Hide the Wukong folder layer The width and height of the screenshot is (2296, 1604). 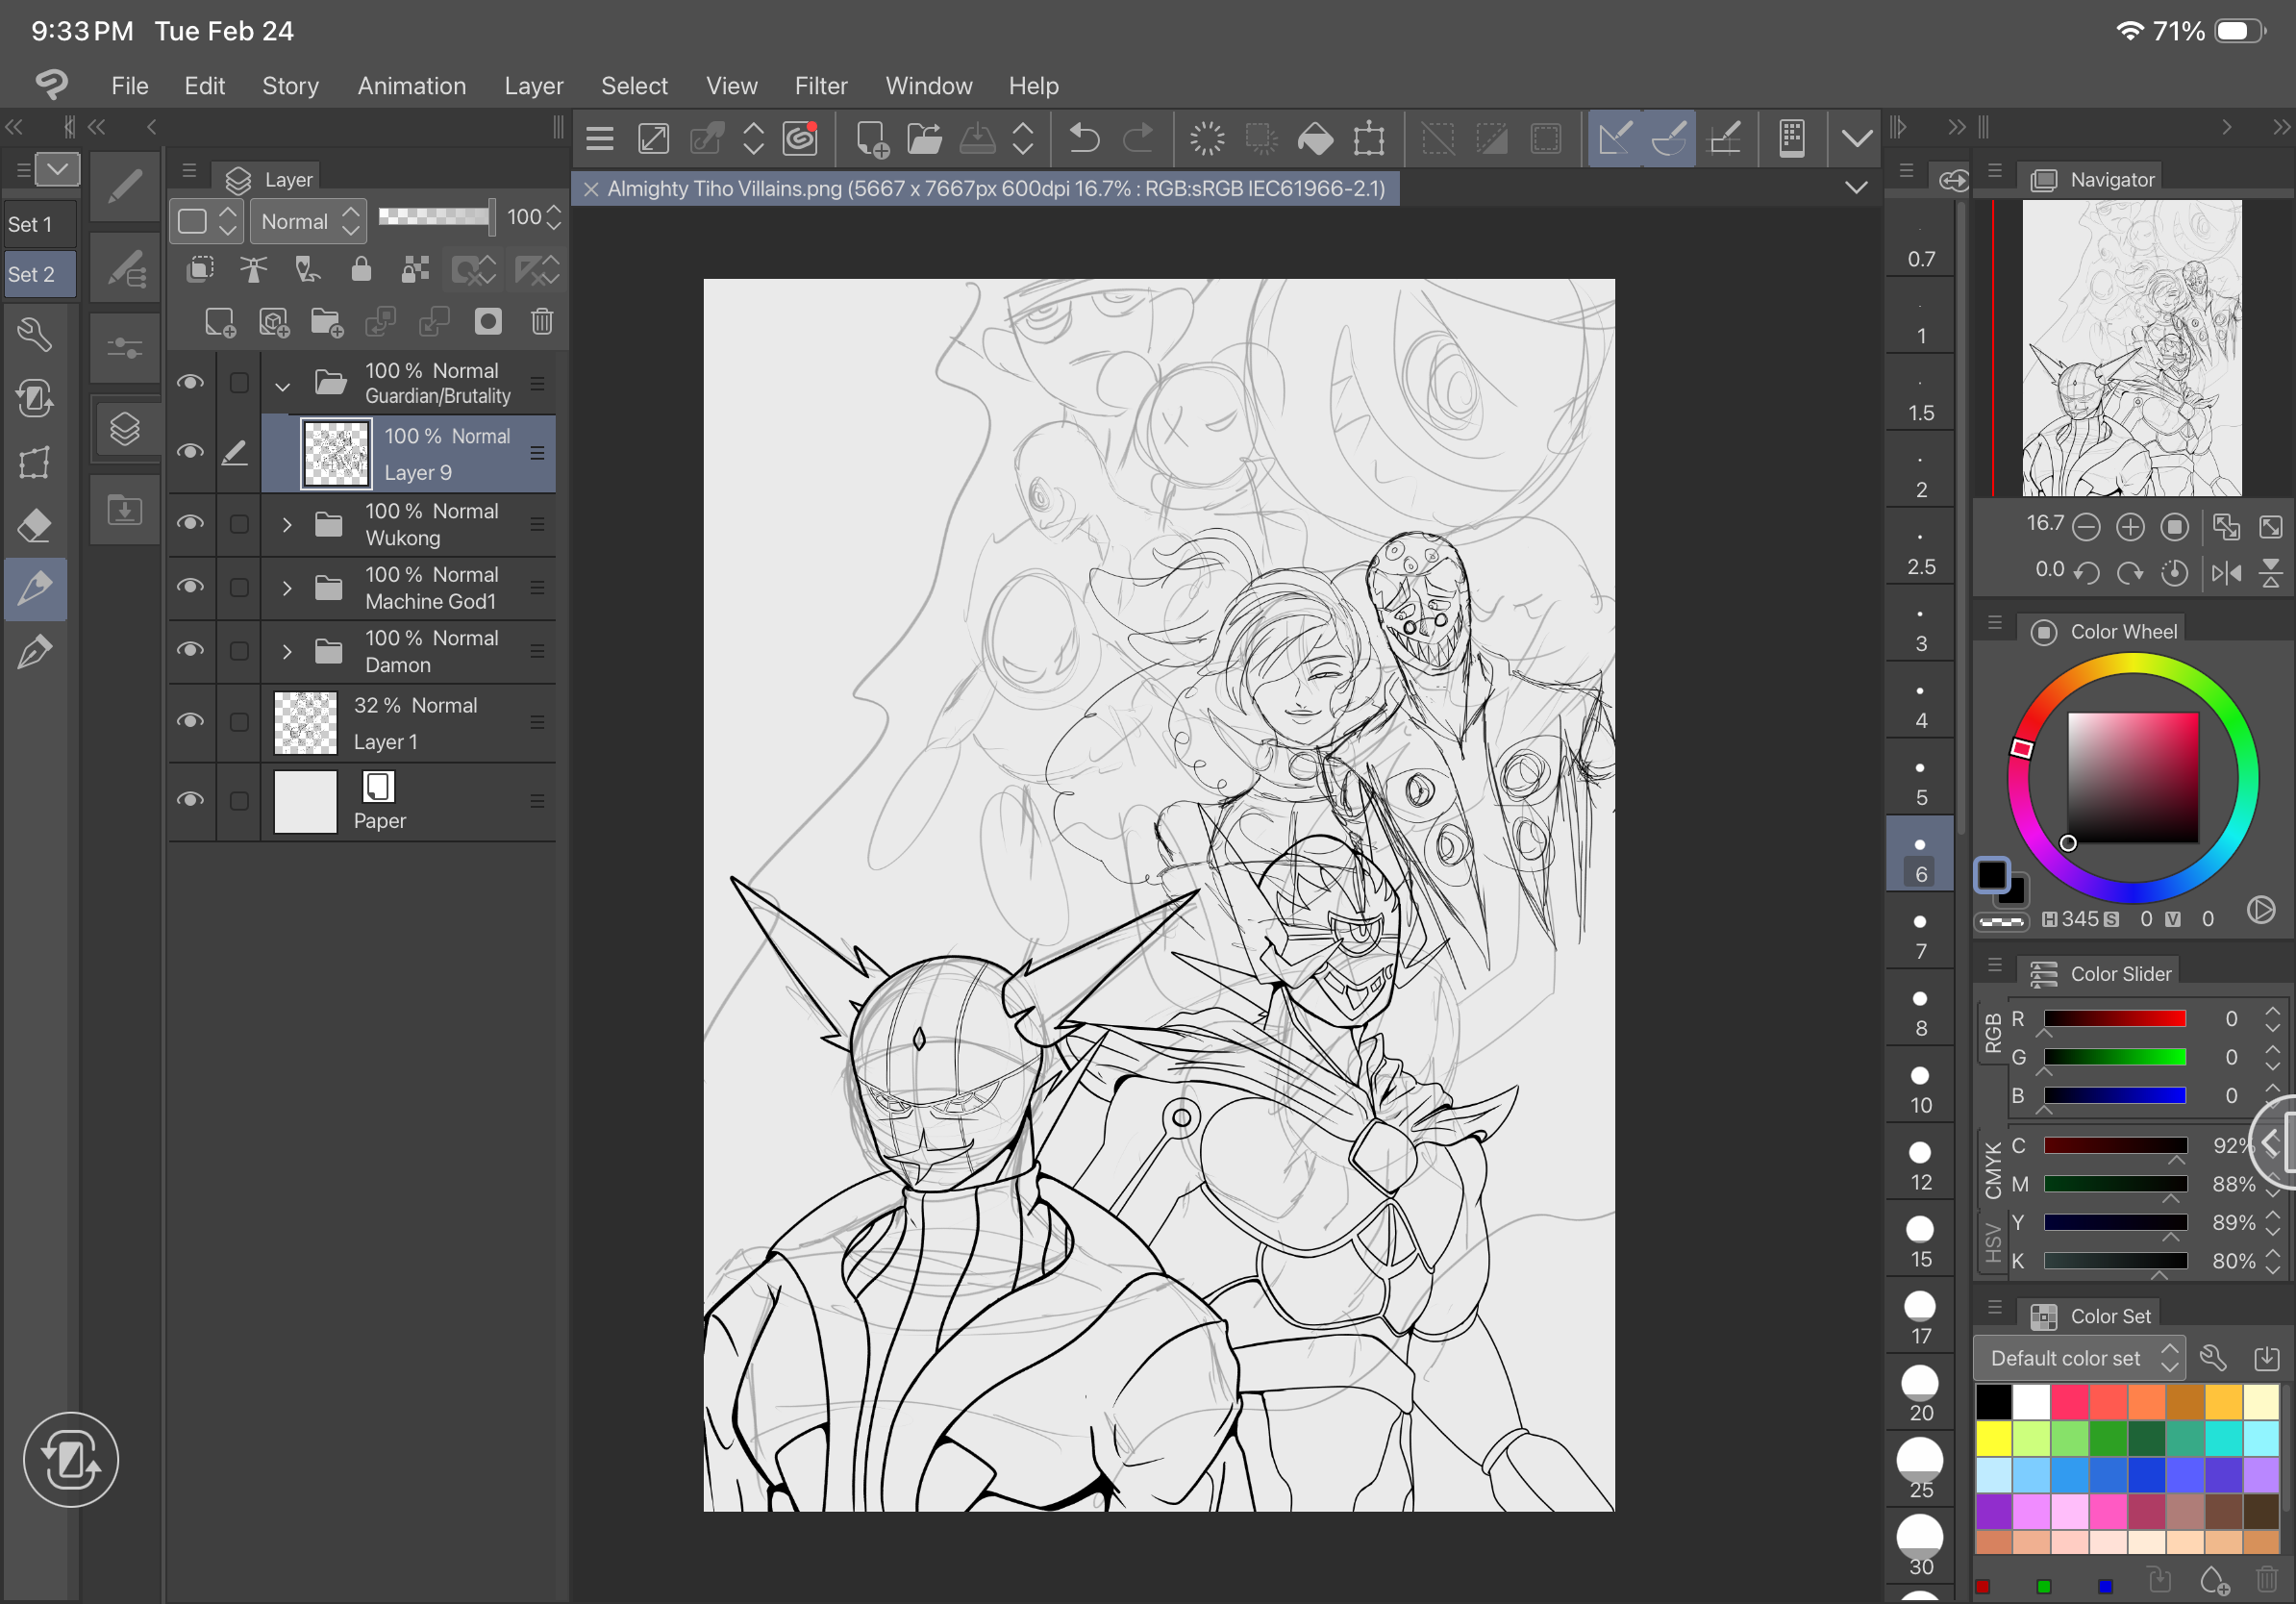point(190,524)
